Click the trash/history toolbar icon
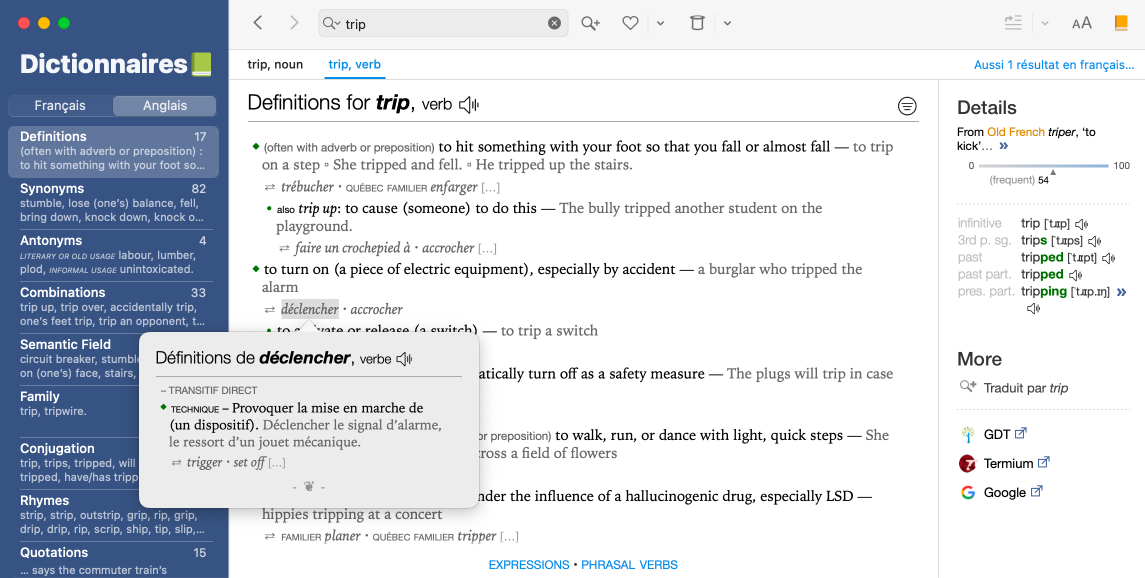 coord(698,23)
